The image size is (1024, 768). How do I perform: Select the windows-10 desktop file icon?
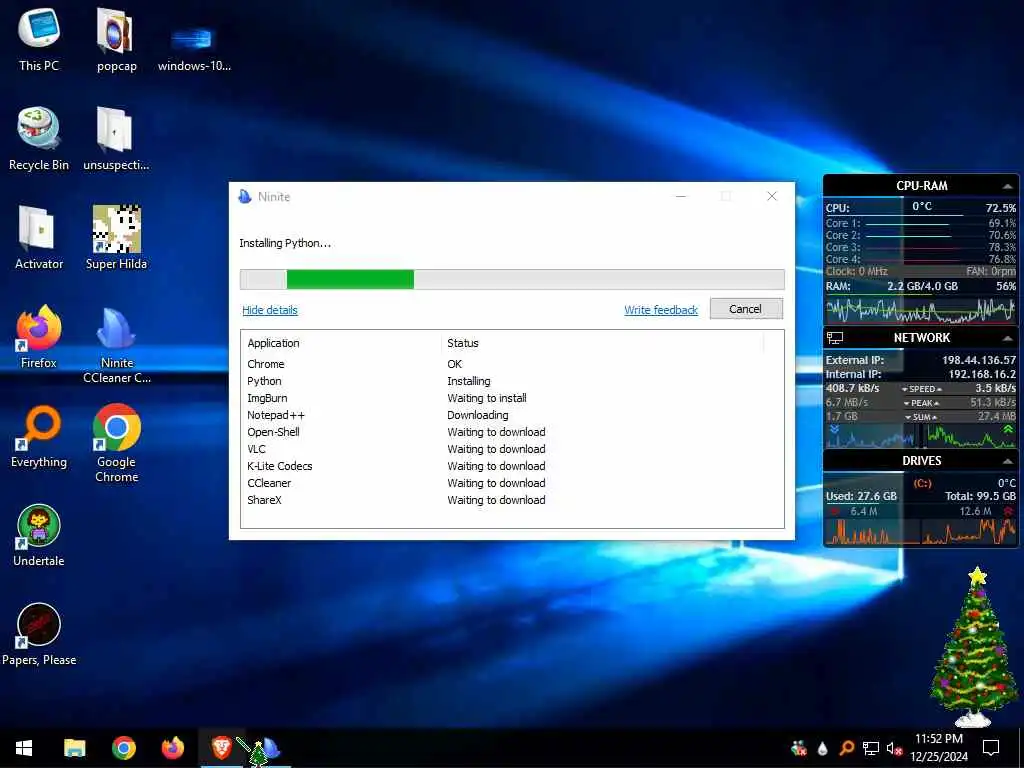[194, 47]
